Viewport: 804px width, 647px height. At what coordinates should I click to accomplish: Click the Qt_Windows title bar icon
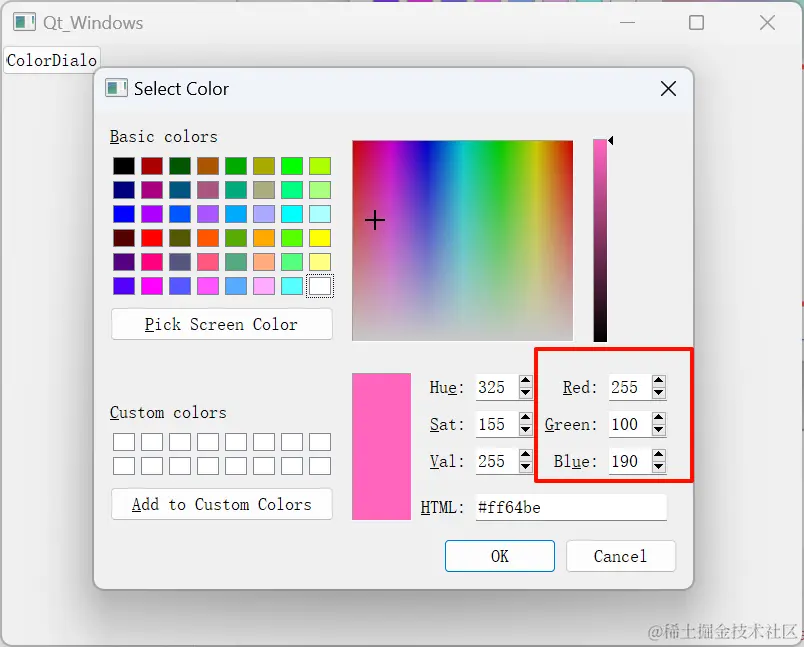(23, 21)
